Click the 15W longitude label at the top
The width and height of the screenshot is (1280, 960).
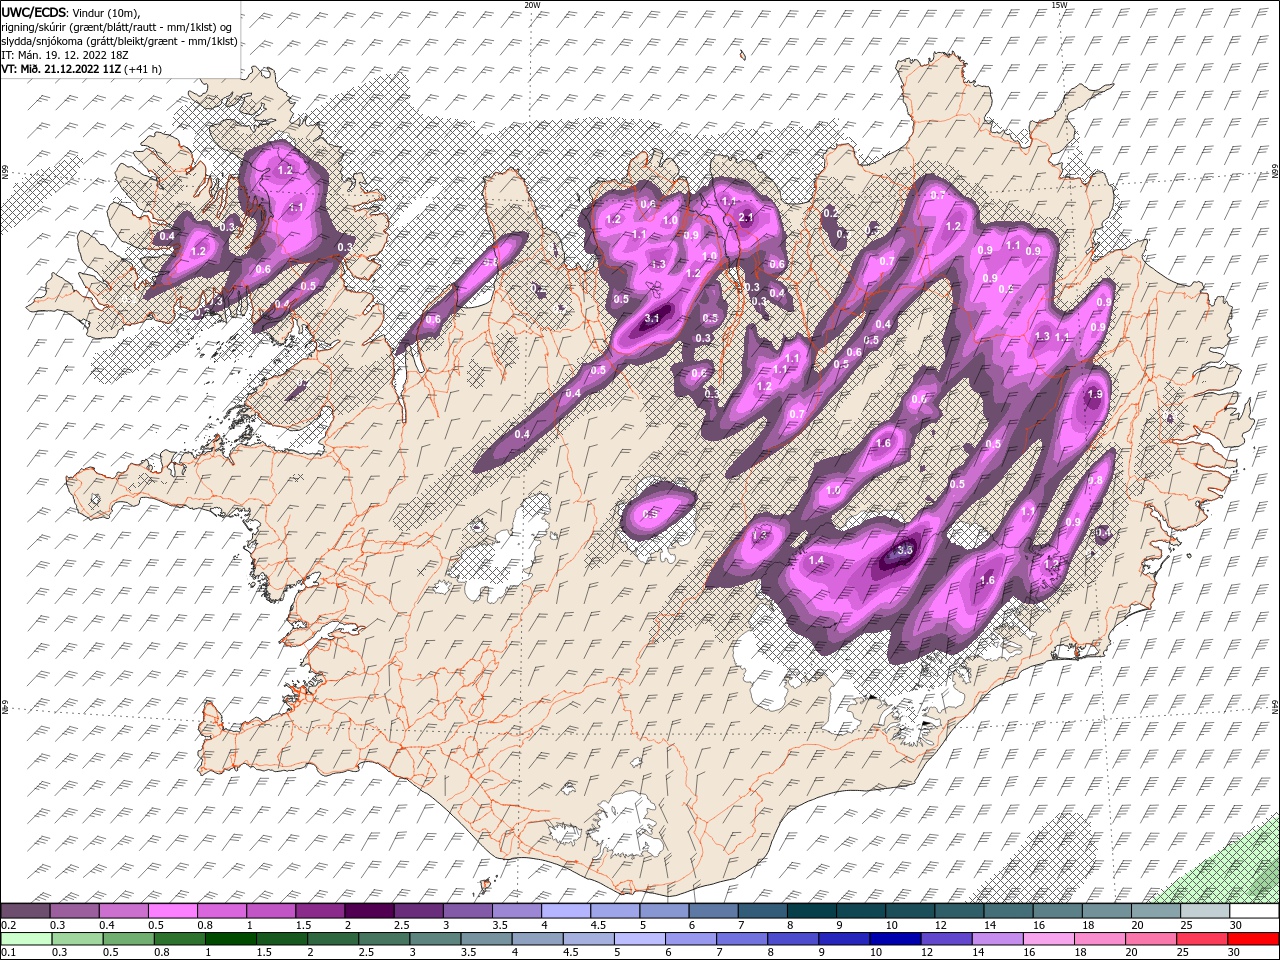1058,5
